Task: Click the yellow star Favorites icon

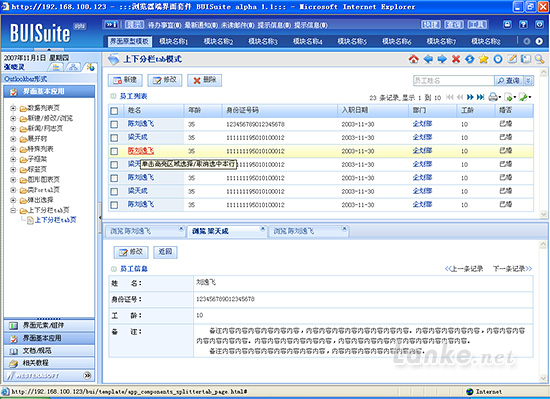Action: click(x=484, y=59)
